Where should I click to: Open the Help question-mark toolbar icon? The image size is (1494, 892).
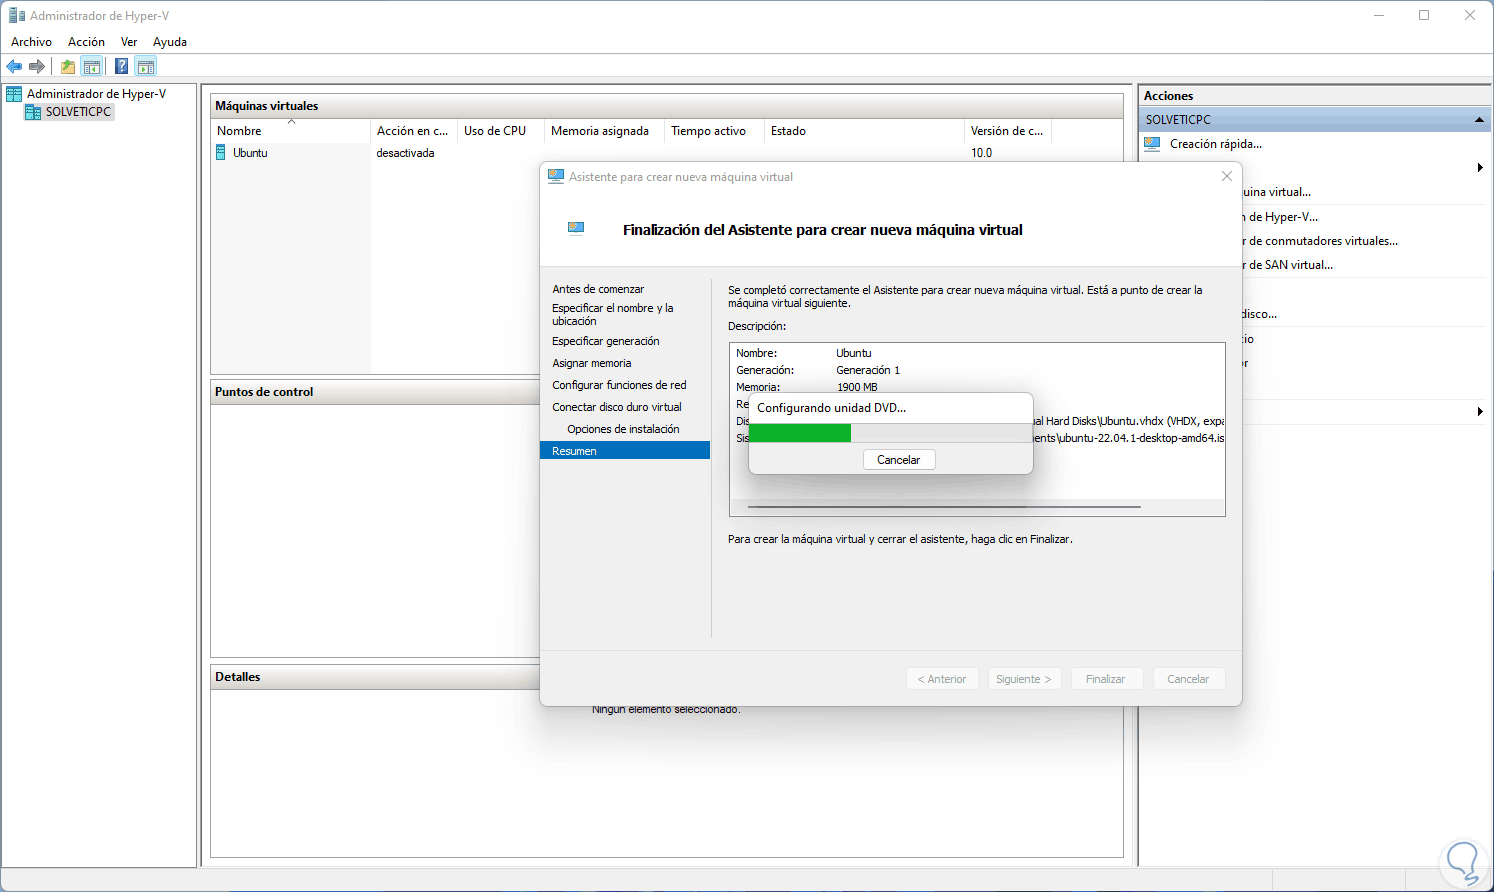click(121, 67)
